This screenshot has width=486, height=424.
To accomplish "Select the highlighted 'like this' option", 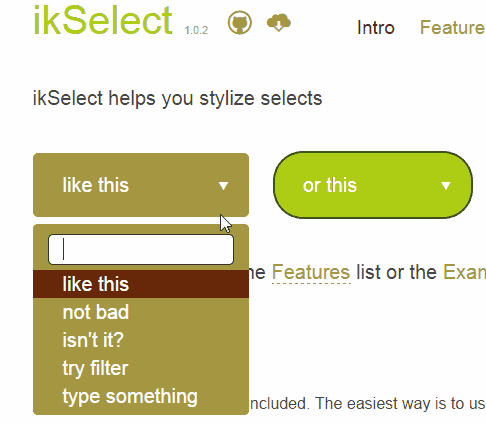I will click(x=141, y=284).
